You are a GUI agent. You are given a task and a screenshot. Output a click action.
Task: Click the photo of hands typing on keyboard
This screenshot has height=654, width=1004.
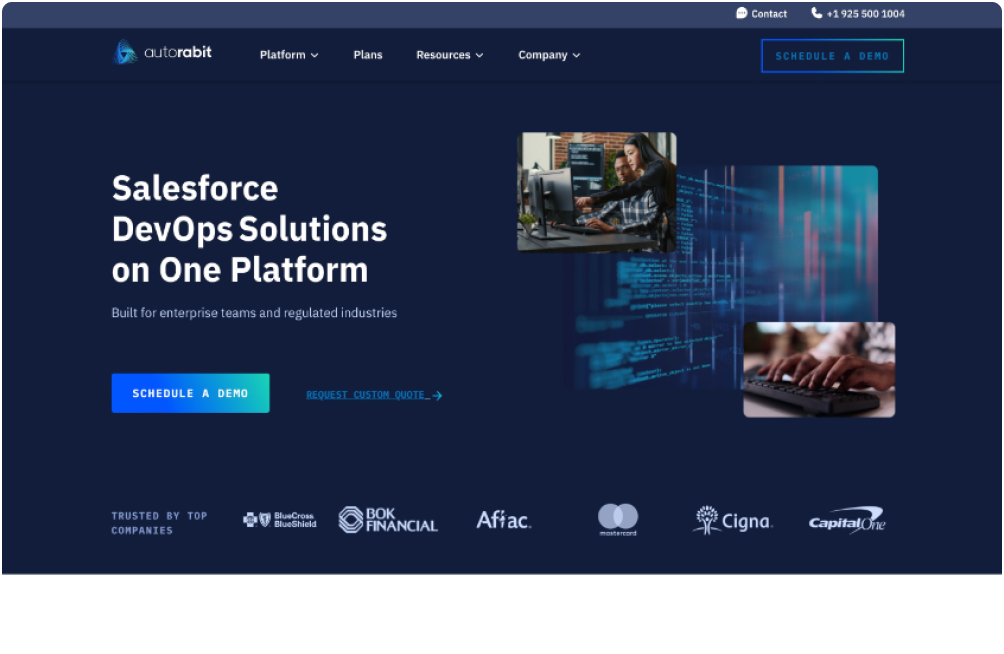[x=819, y=370]
